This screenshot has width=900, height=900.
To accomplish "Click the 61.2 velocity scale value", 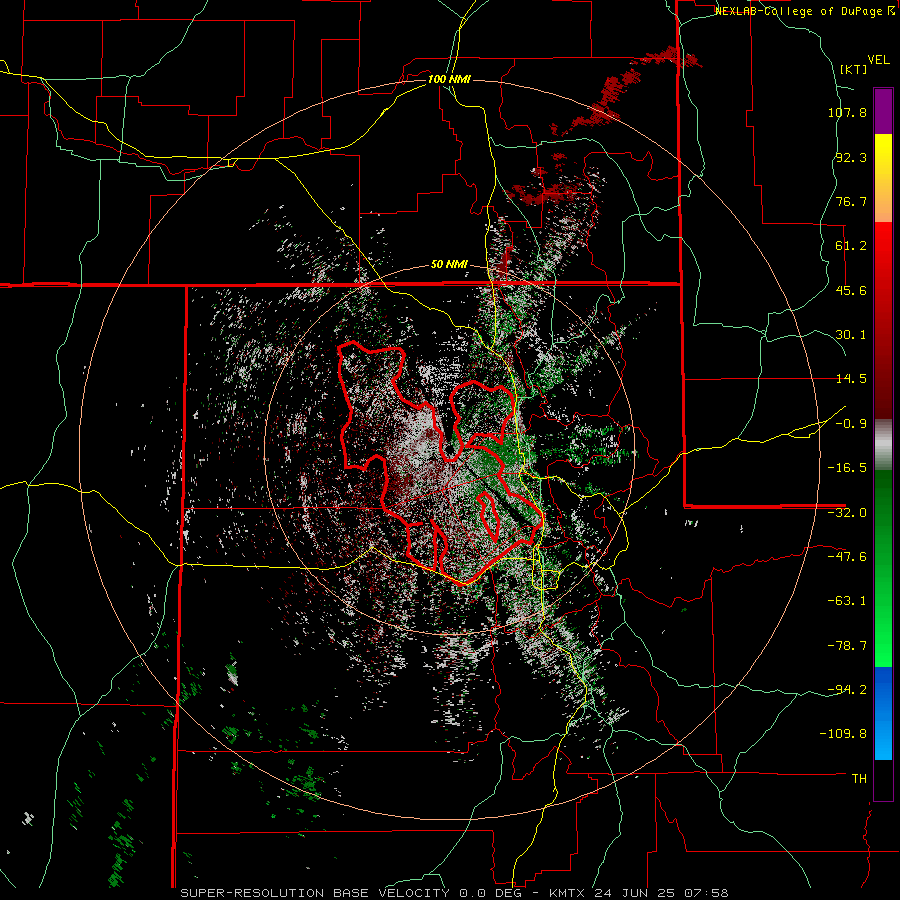I will (851, 246).
